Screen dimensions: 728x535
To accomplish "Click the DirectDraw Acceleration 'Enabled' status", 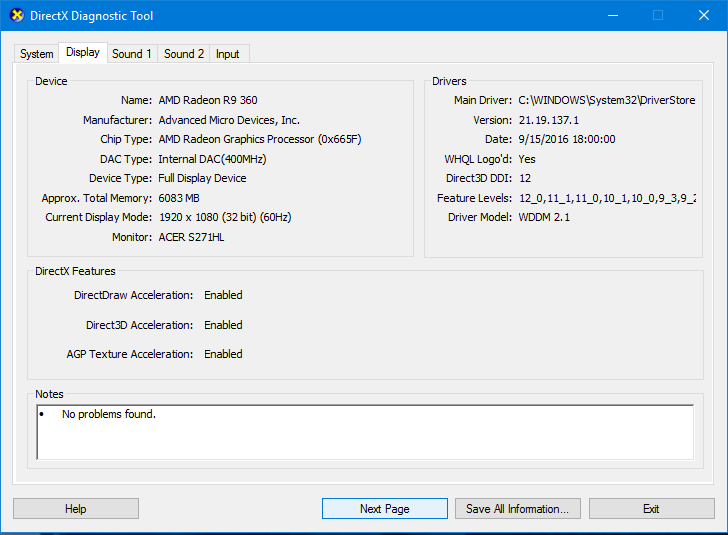I will coord(223,295).
